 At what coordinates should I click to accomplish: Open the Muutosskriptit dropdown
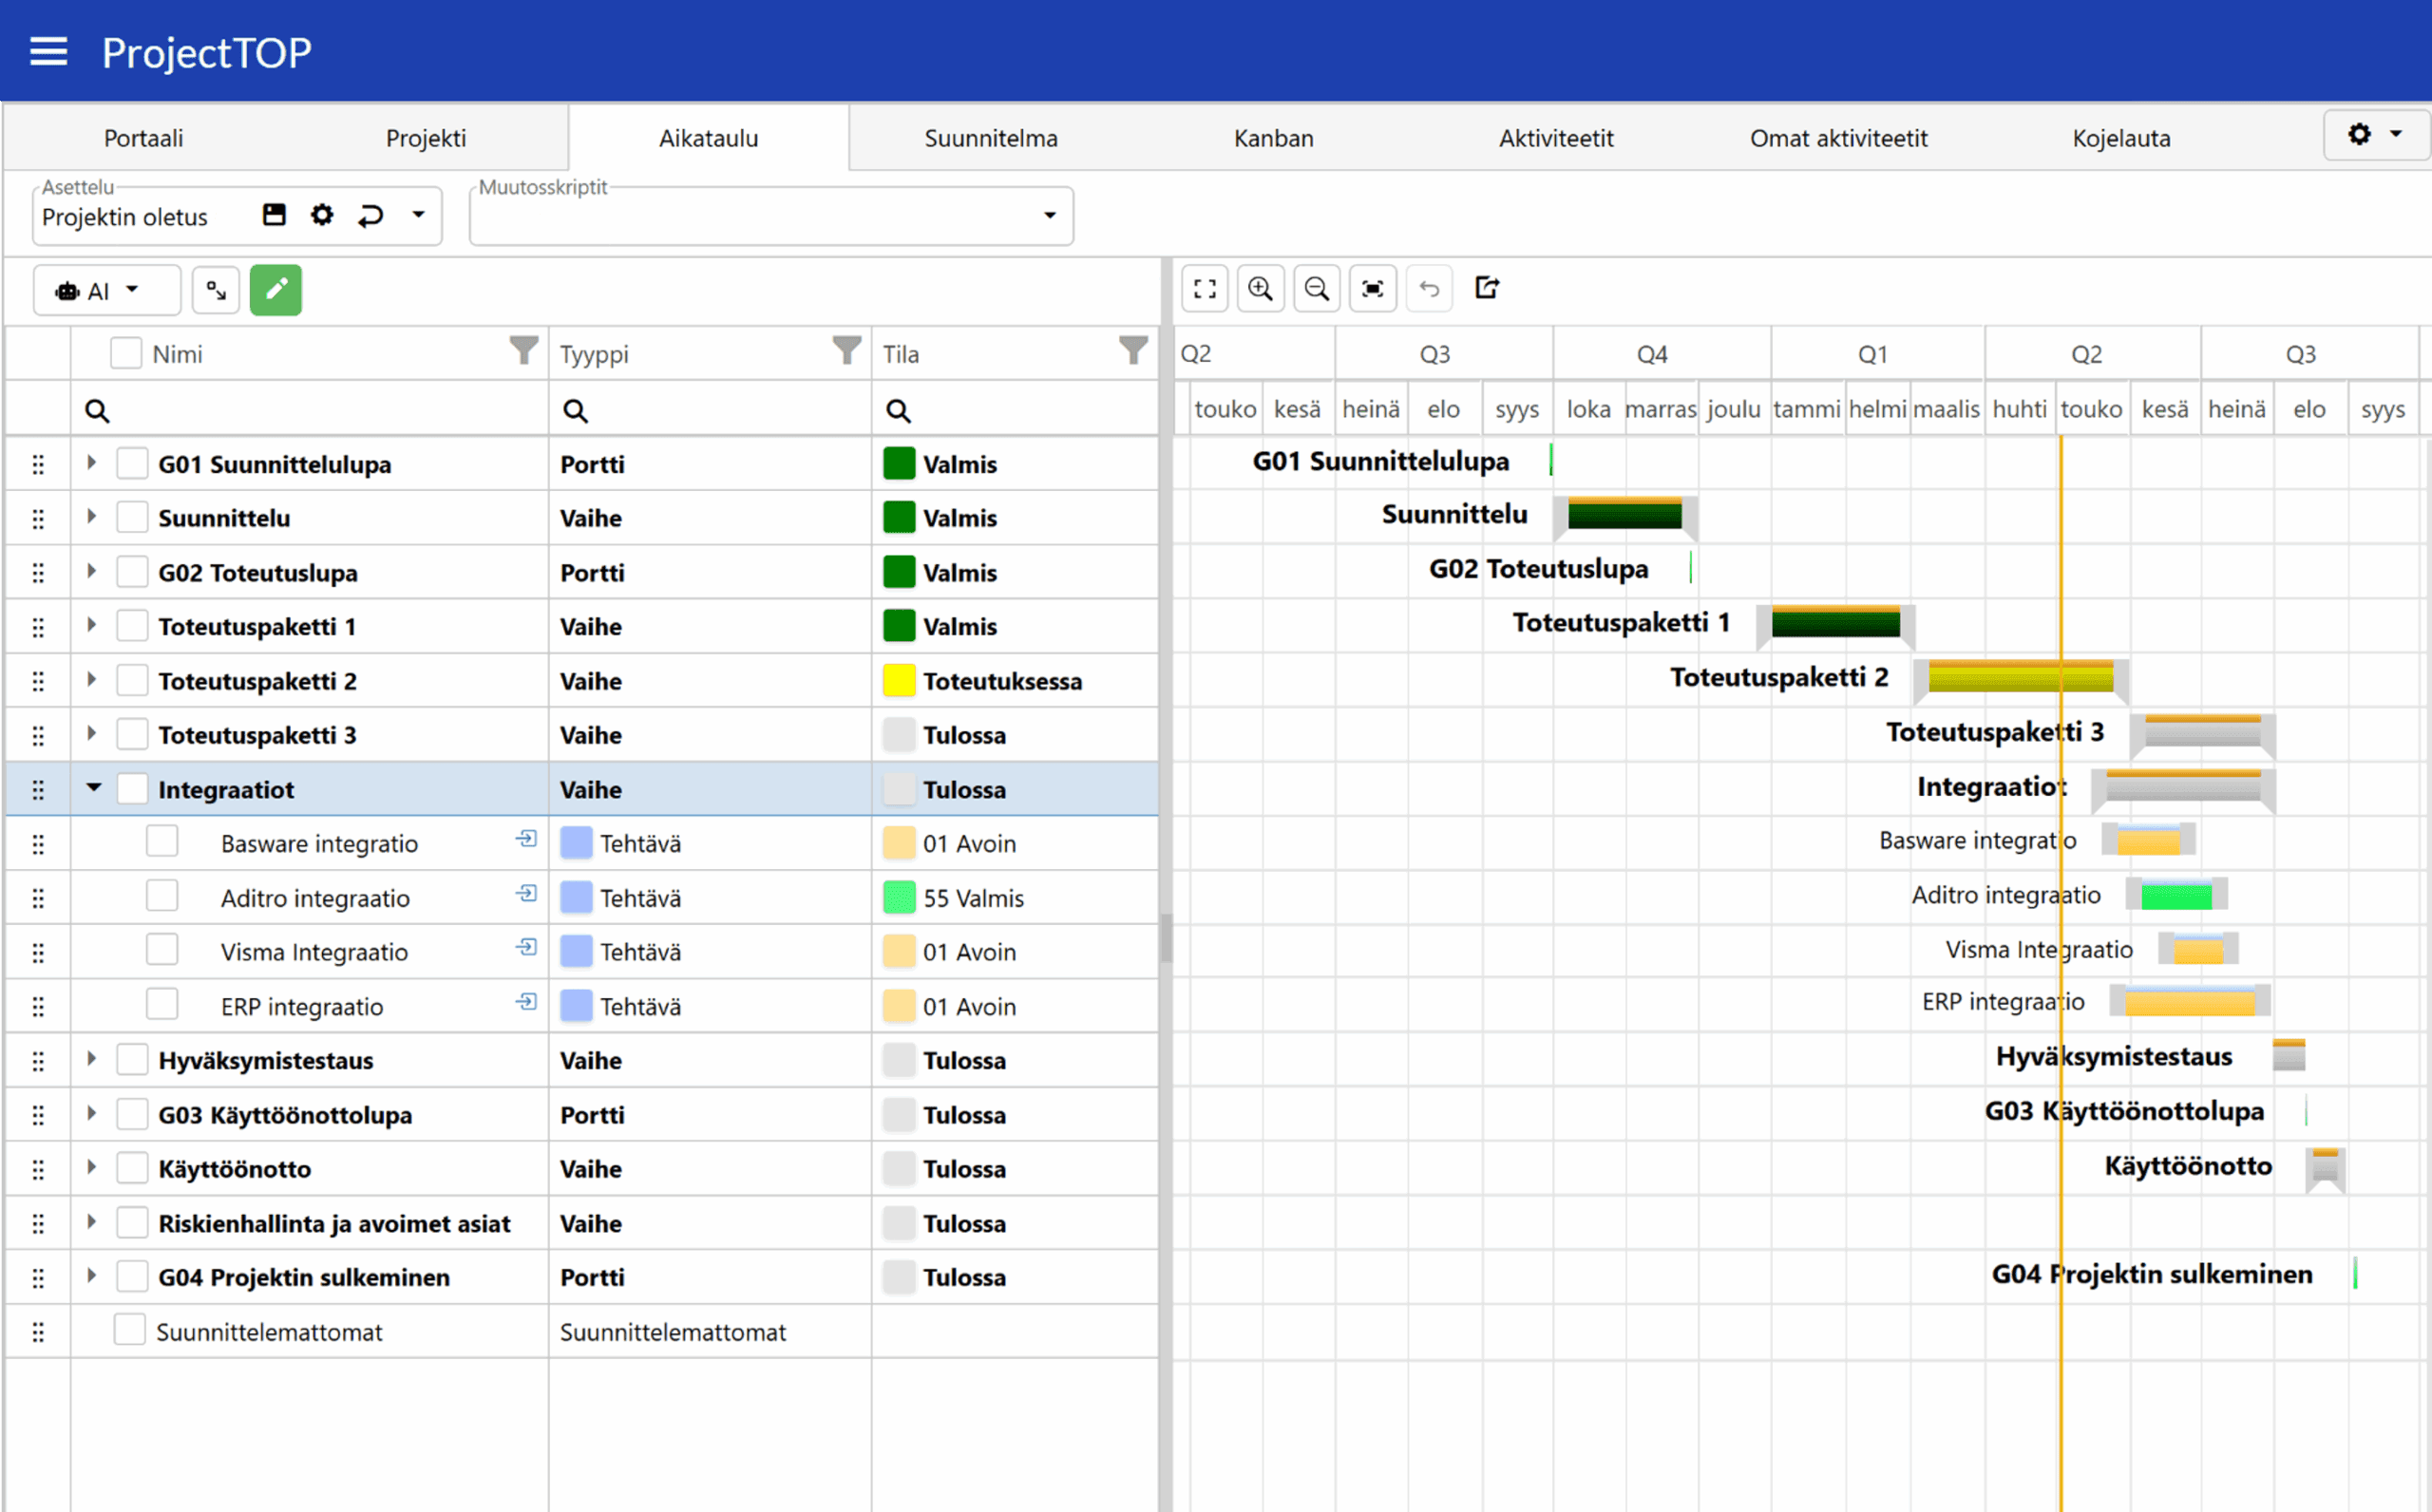(1049, 216)
